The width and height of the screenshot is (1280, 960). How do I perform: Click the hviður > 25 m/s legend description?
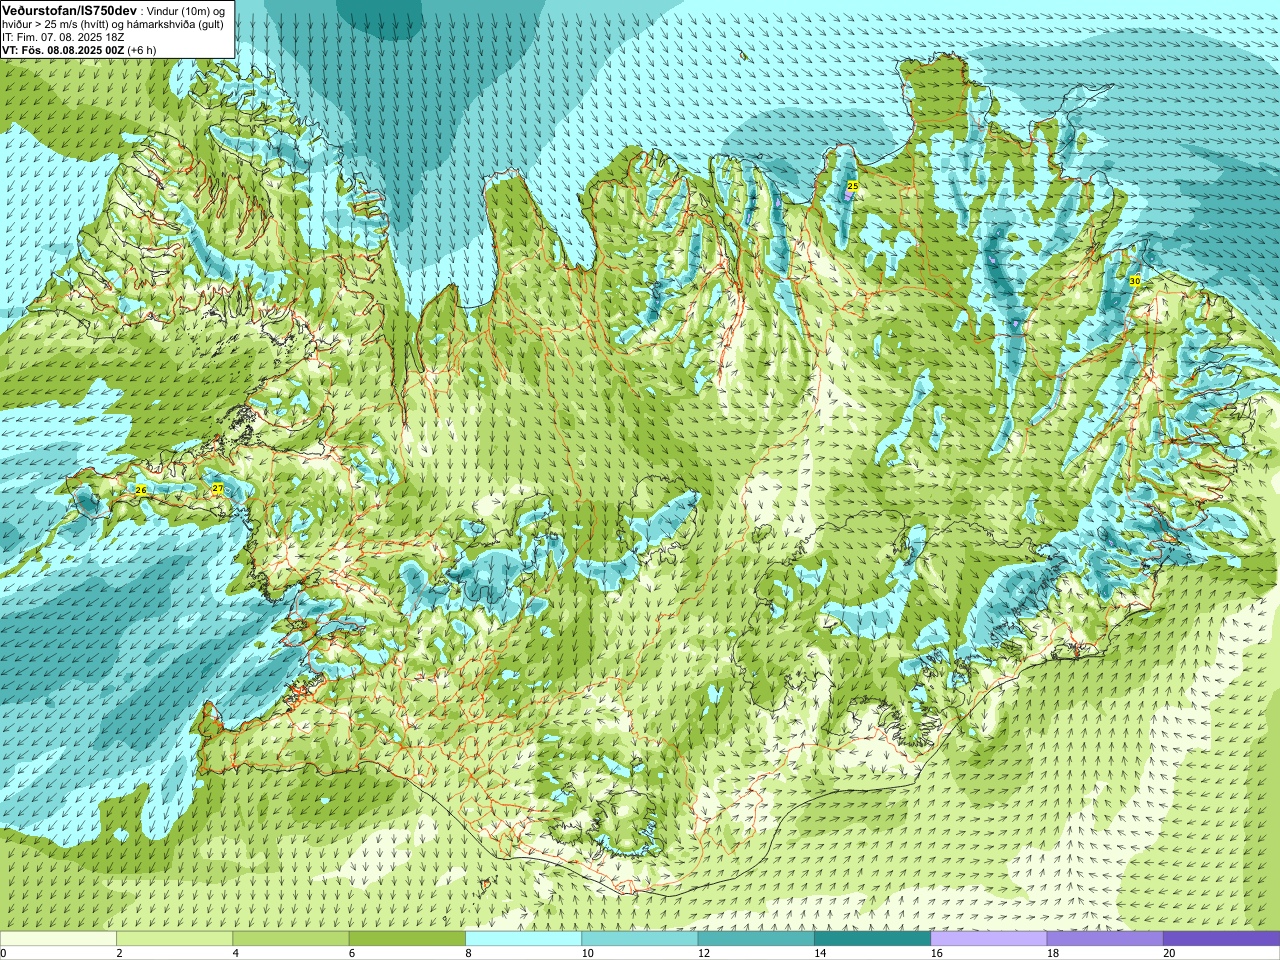[113, 24]
